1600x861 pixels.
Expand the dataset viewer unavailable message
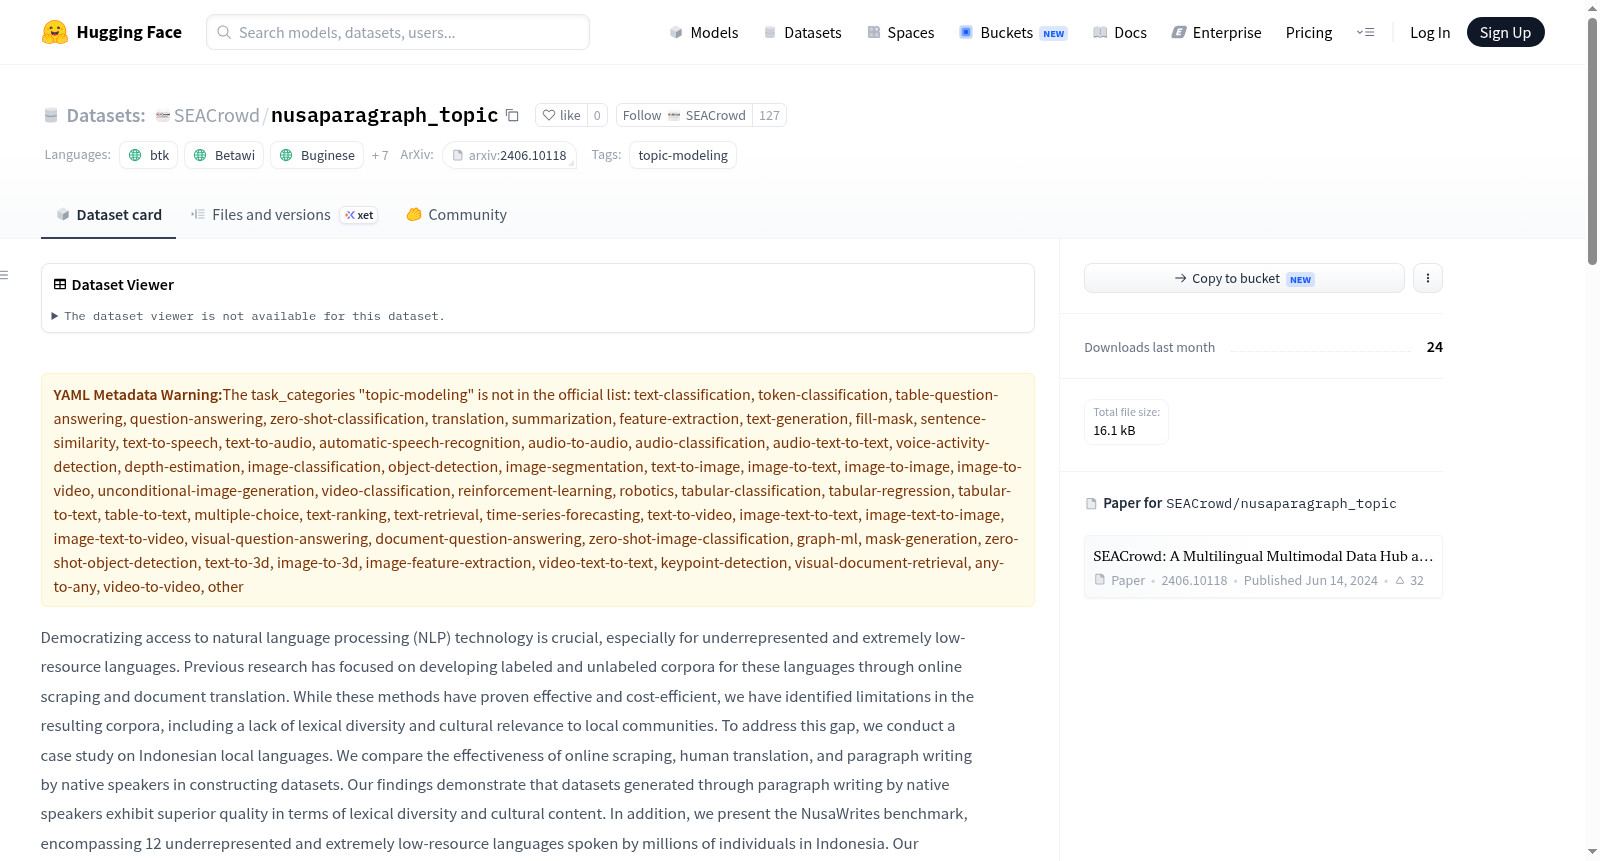[248, 316]
